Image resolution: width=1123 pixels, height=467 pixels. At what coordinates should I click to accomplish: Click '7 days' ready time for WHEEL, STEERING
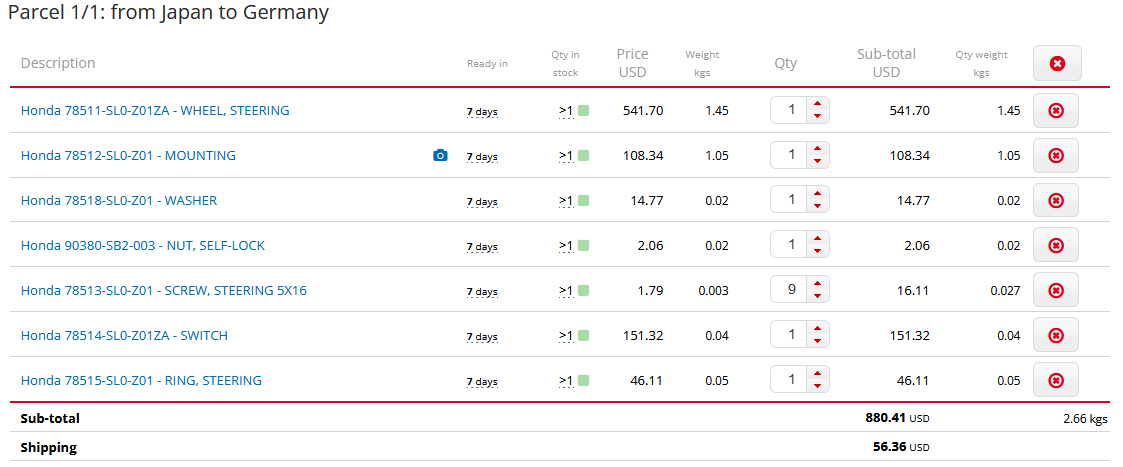coord(482,112)
